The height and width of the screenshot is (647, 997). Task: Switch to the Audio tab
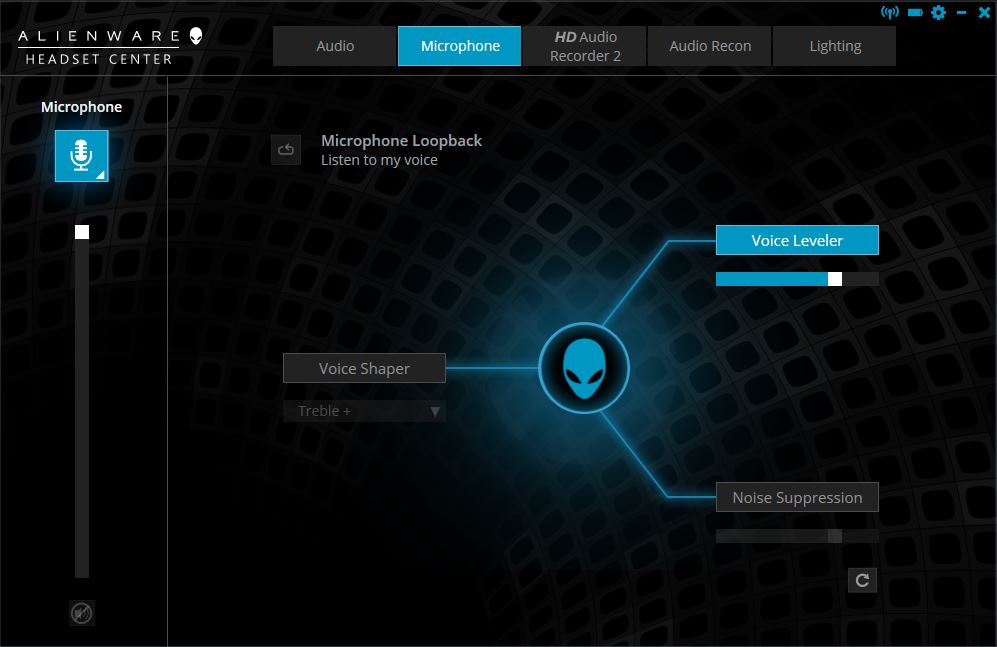[334, 46]
